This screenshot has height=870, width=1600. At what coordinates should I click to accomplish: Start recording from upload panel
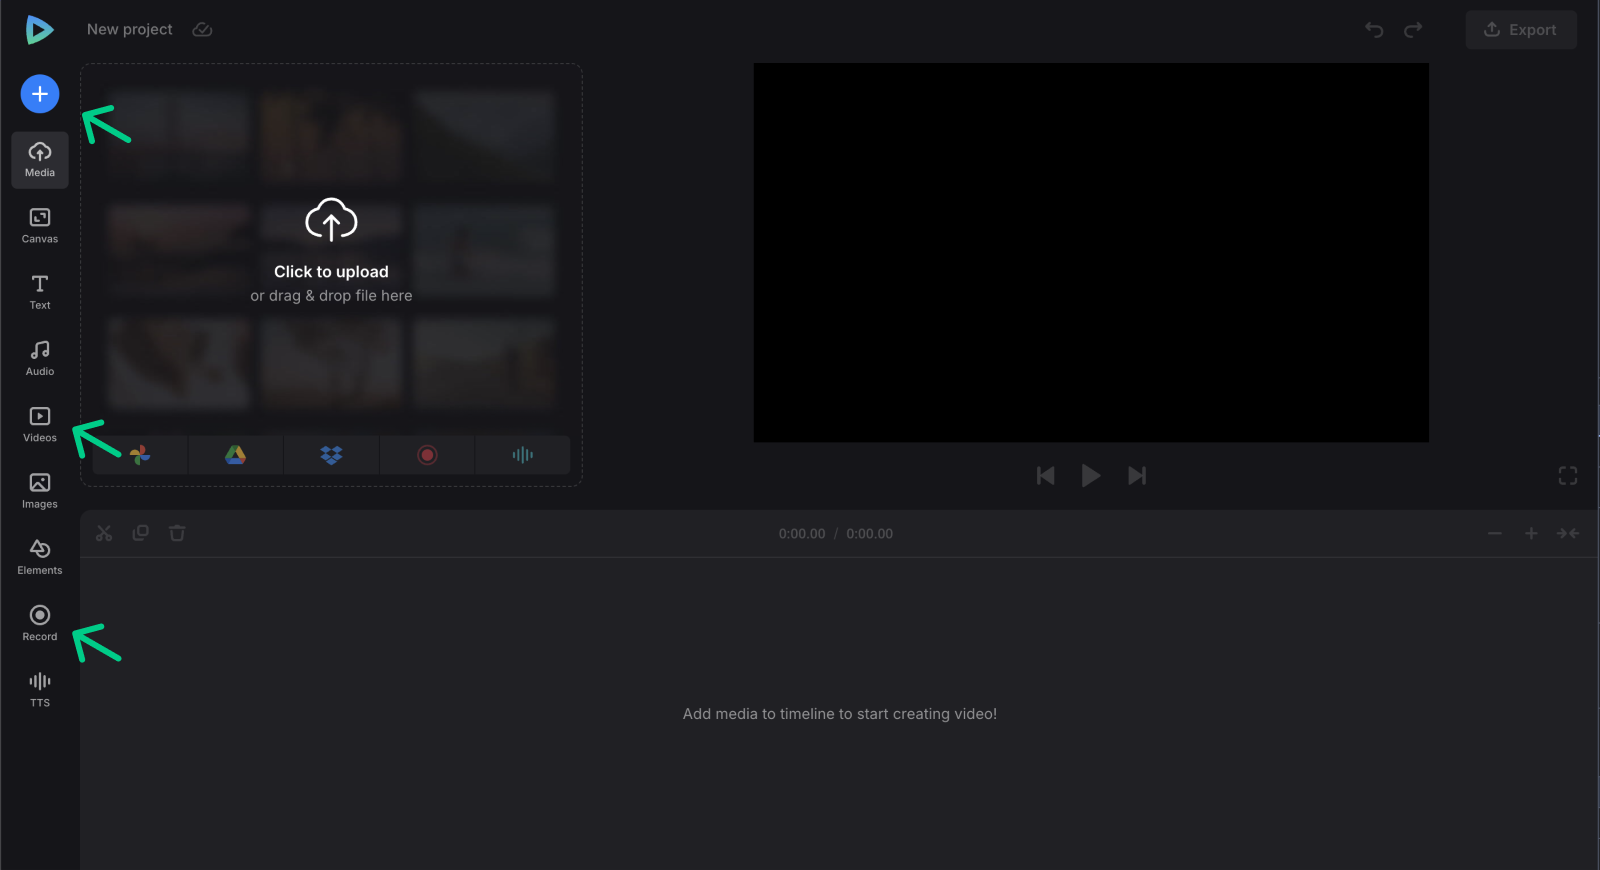(427, 455)
